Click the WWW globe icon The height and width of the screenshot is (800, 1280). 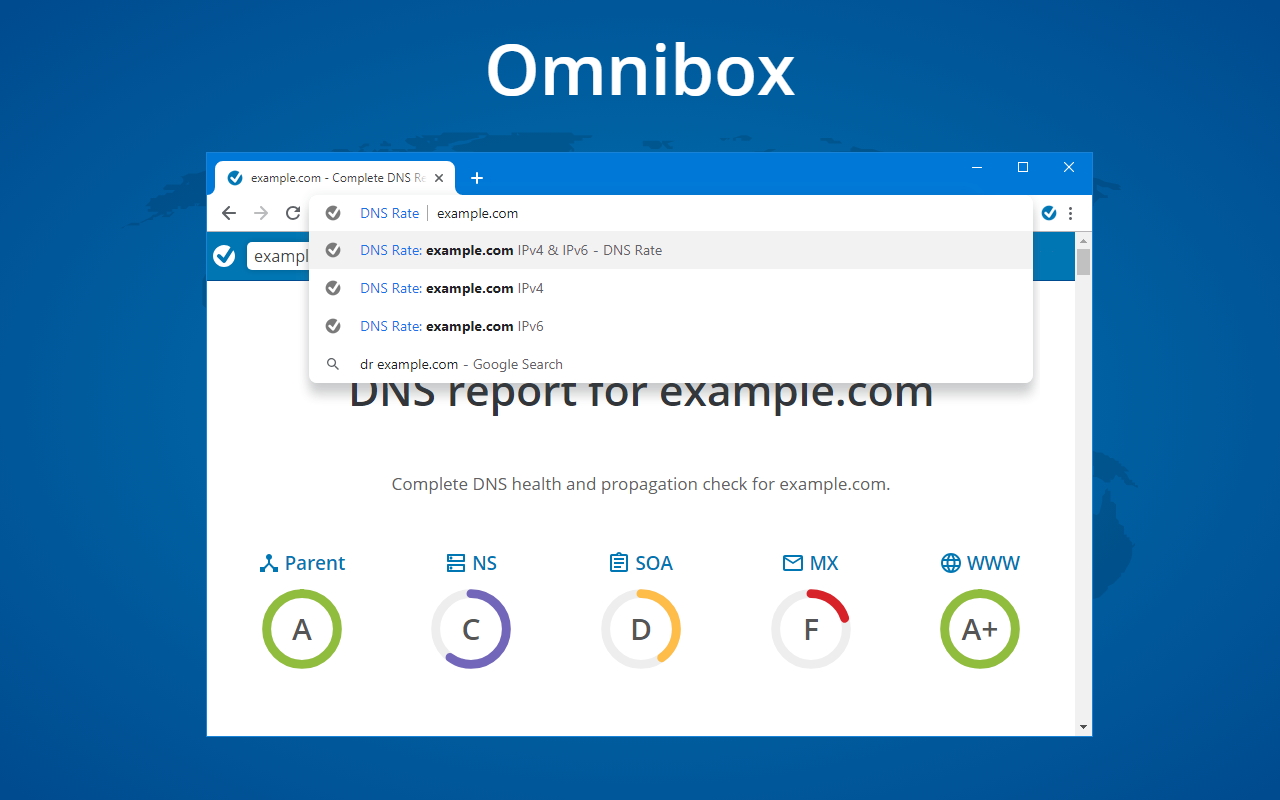[951, 563]
